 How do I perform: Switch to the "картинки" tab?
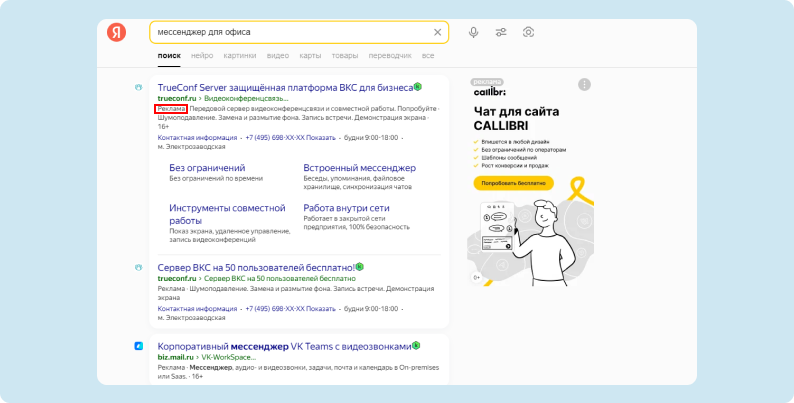pyautogui.click(x=239, y=56)
